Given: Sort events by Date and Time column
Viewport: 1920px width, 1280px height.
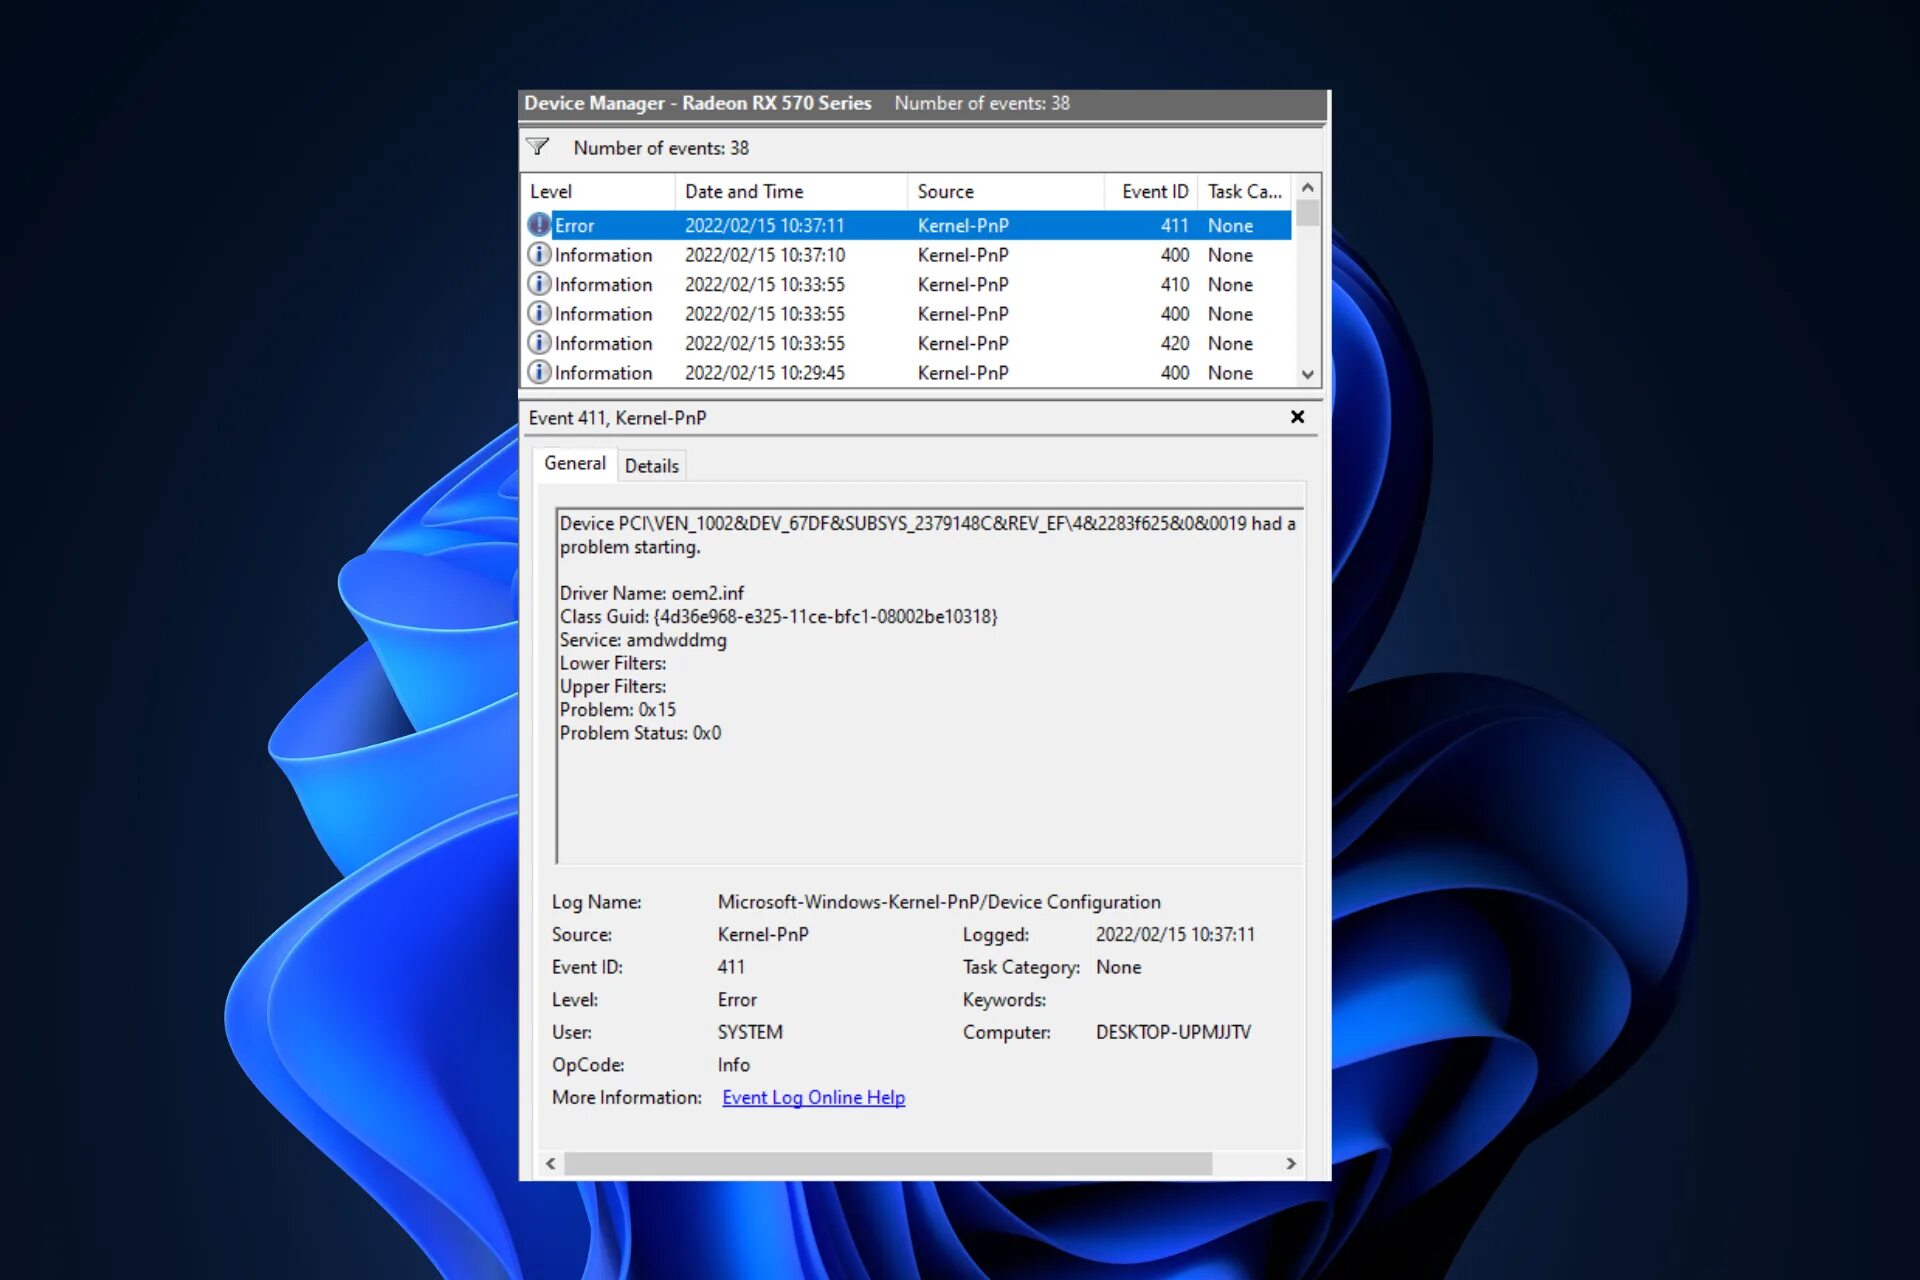Looking at the screenshot, I should tap(743, 191).
